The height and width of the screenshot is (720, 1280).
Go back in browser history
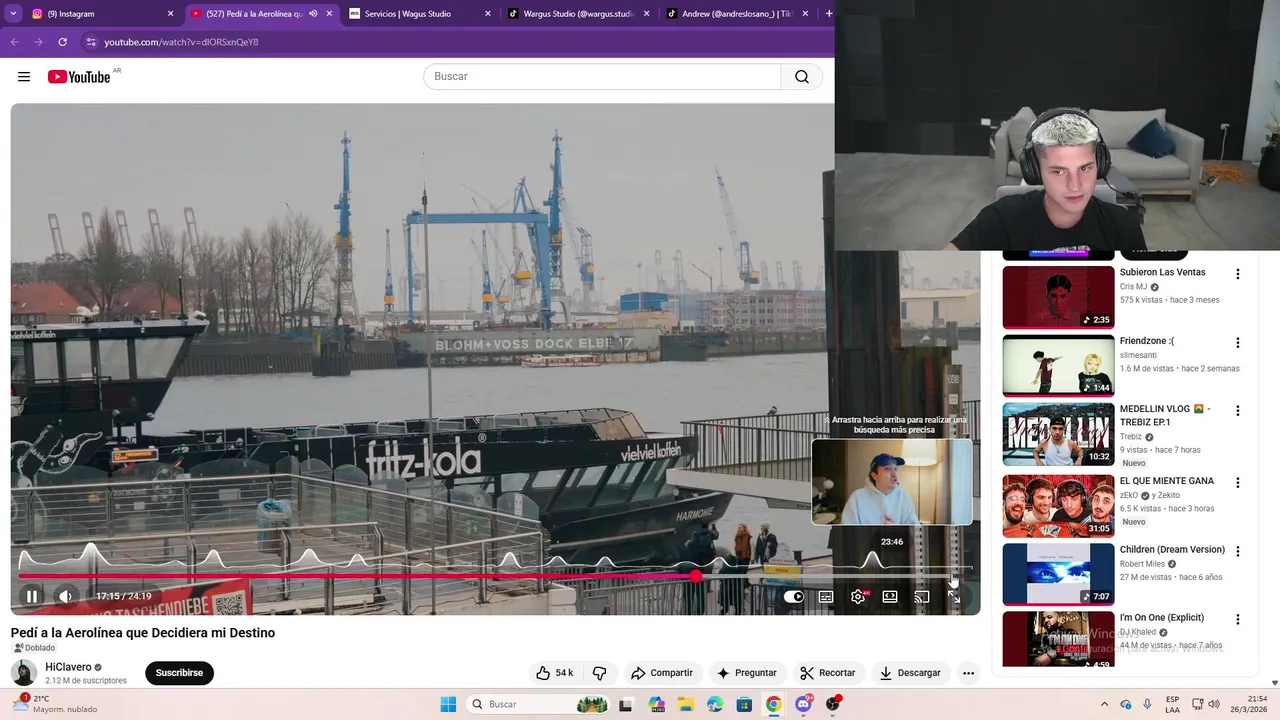(14, 42)
